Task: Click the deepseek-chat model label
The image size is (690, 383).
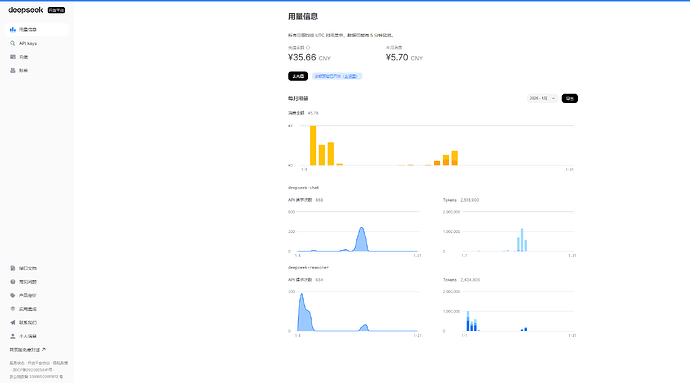Action: click(303, 188)
